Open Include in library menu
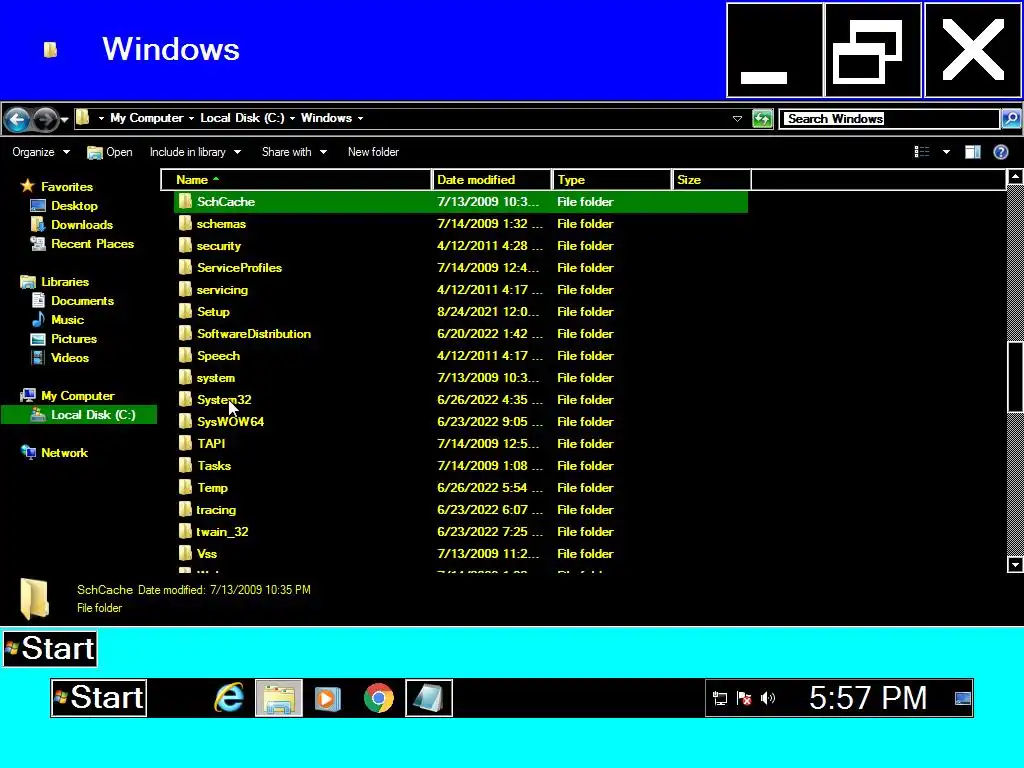Screen dimensions: 1024x768 (x=195, y=152)
